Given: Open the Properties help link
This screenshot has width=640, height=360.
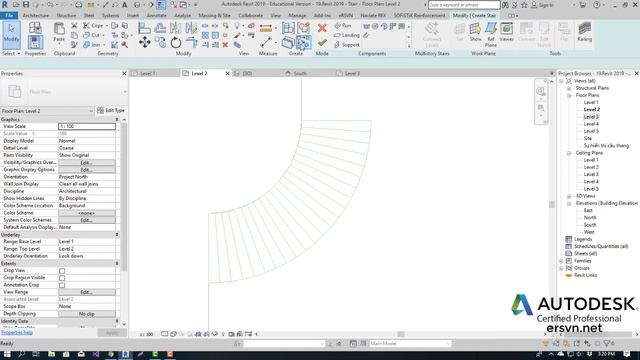Looking at the screenshot, I should (x=17, y=332).
